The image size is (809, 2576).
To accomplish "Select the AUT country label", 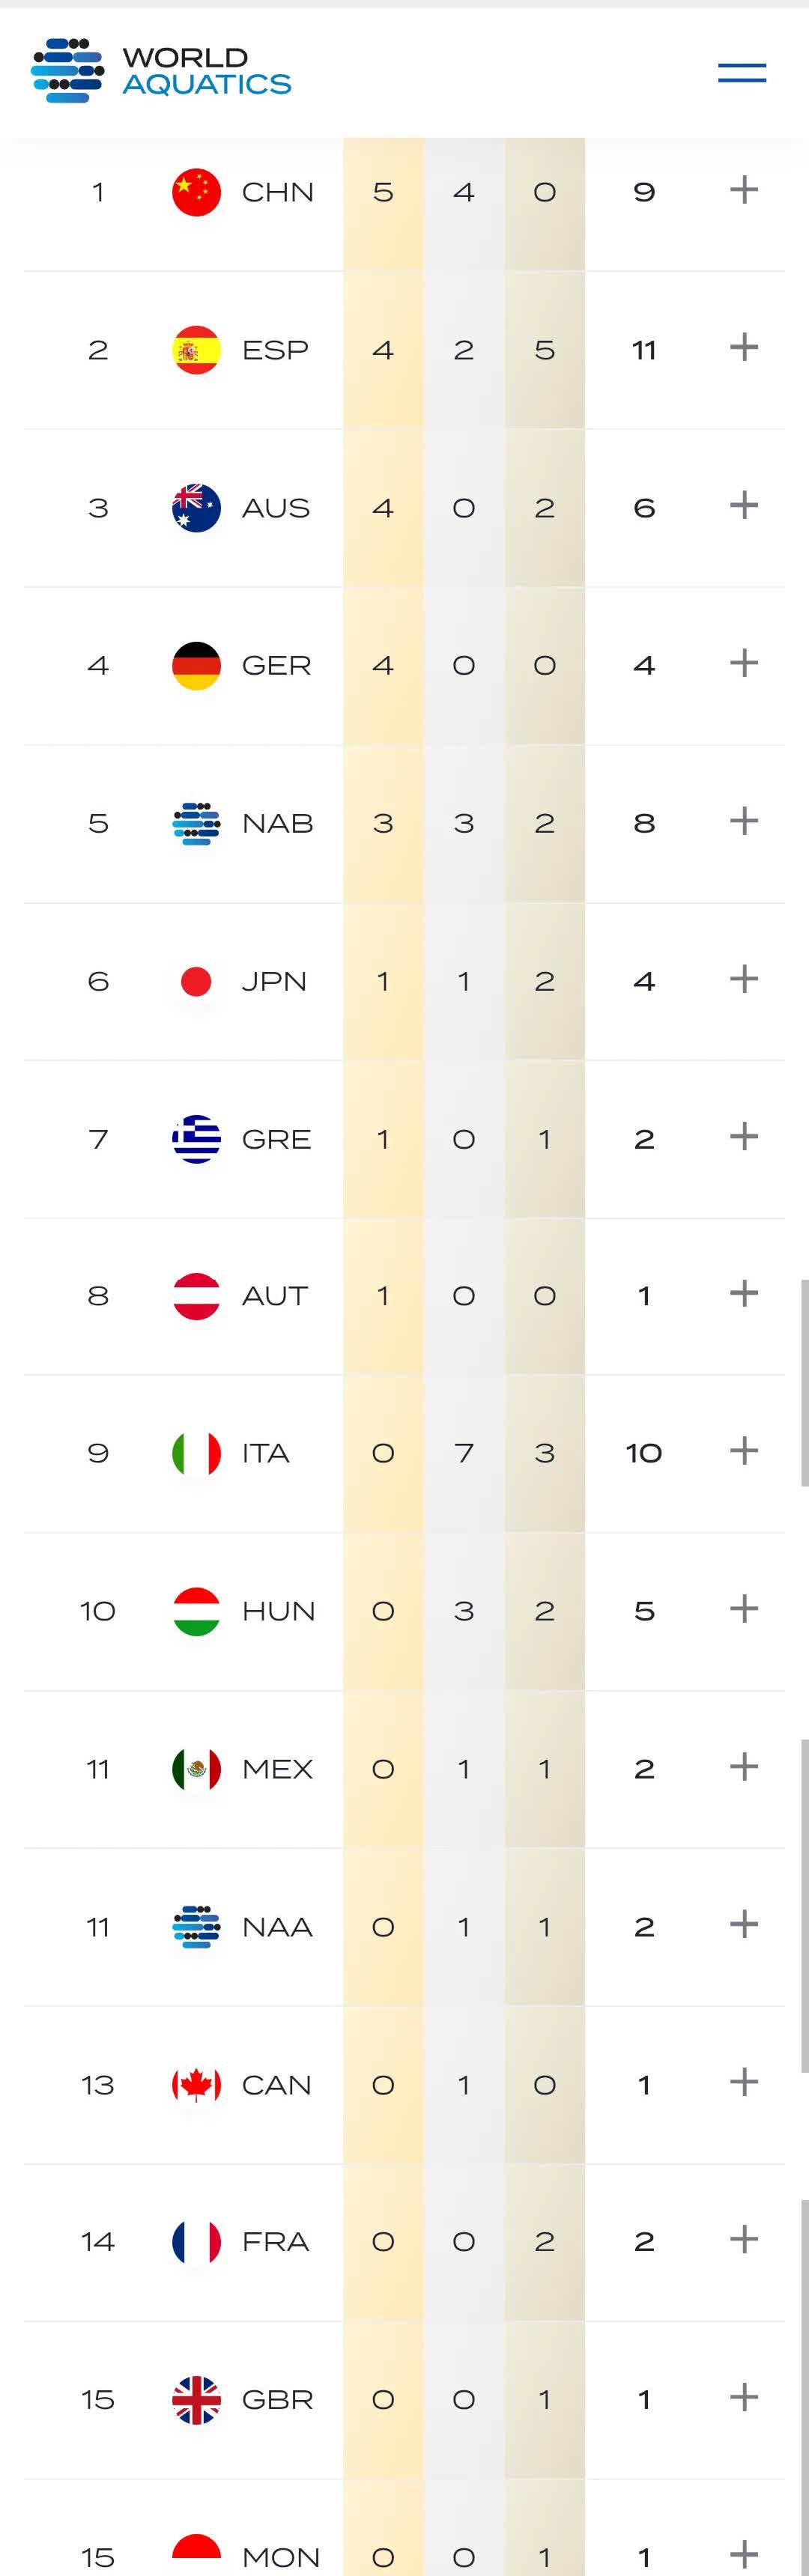I will 275,1296.
